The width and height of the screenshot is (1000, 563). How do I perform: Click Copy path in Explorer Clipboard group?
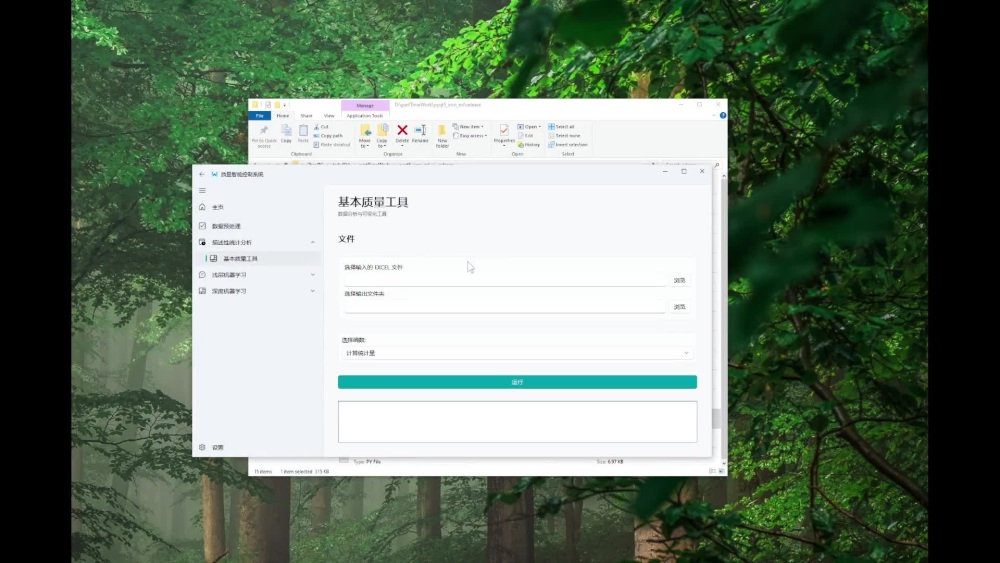coord(328,136)
